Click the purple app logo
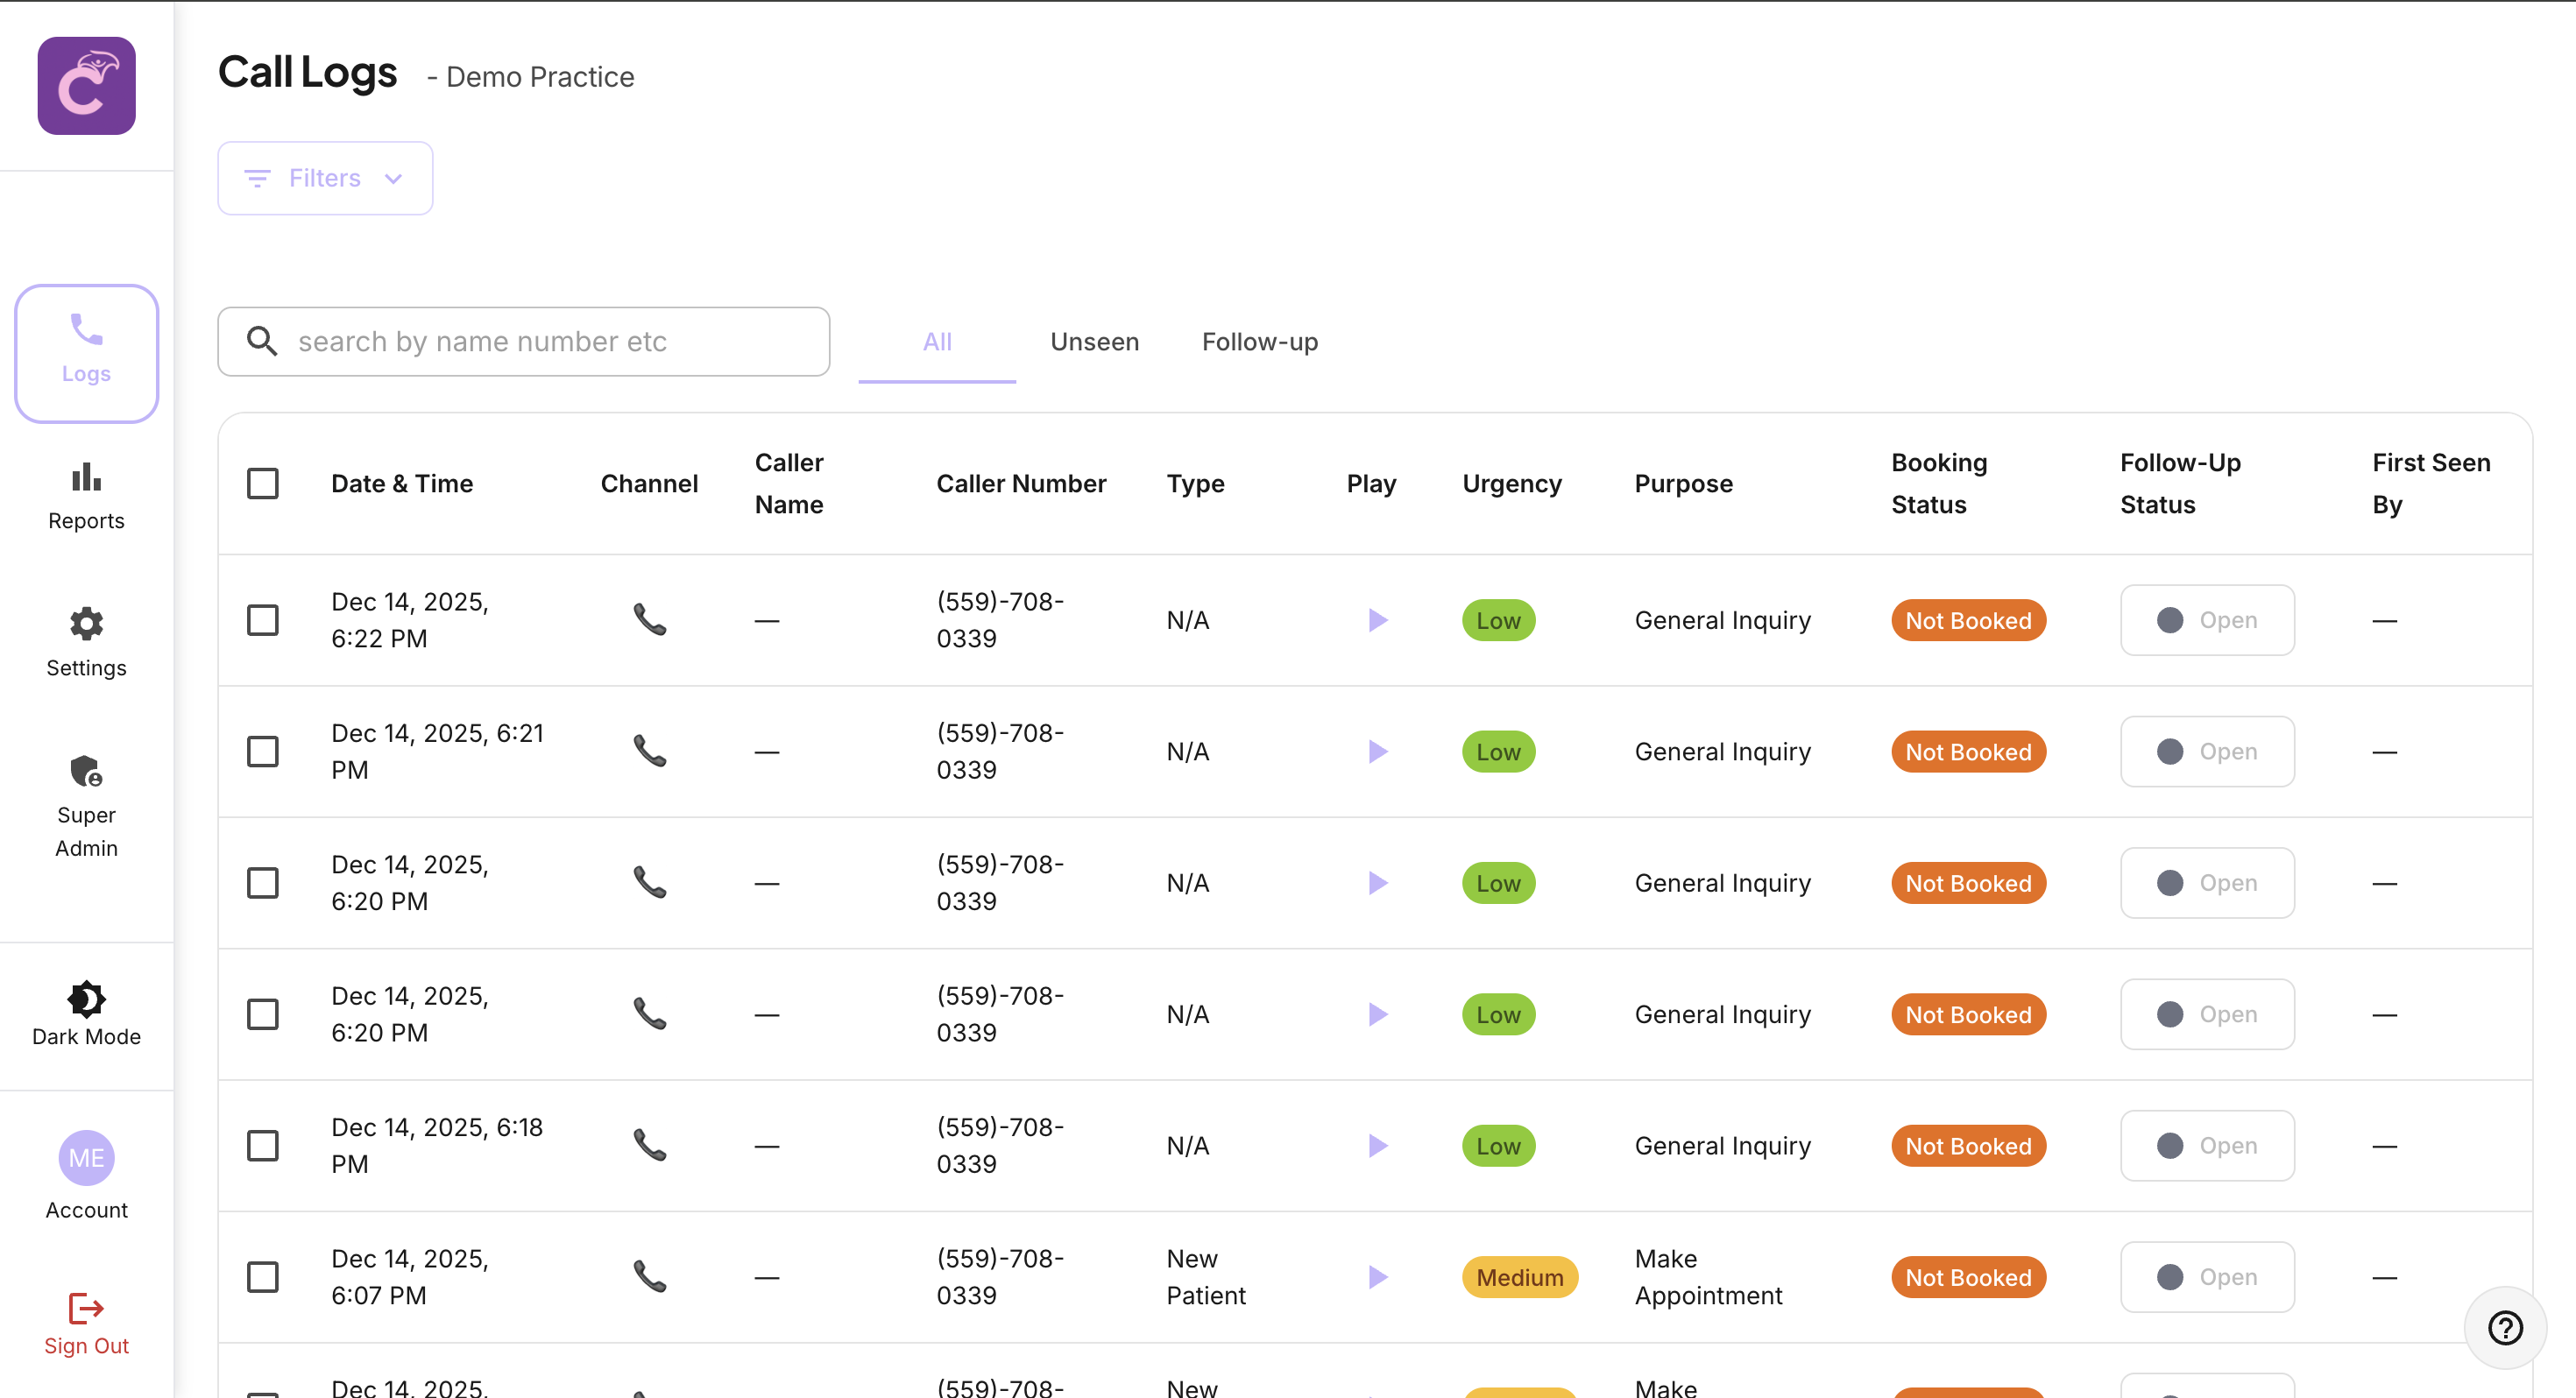The height and width of the screenshot is (1398, 2576). click(86, 86)
